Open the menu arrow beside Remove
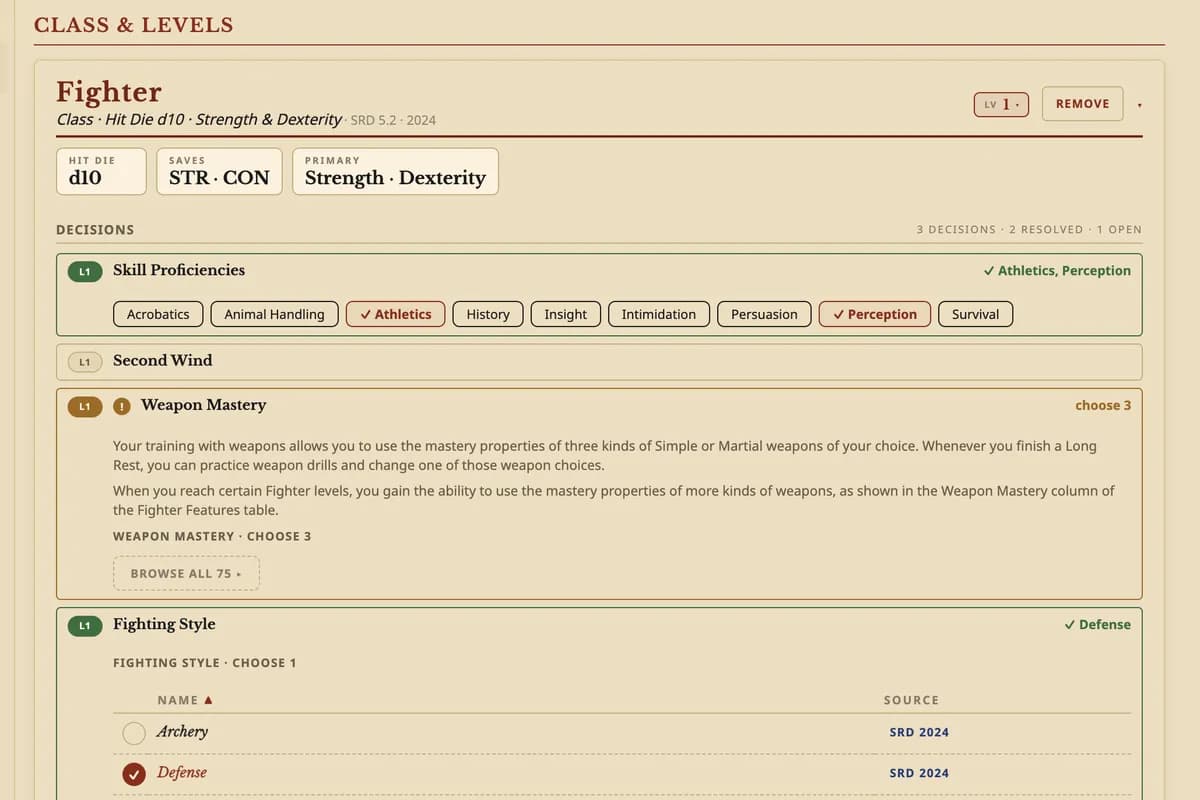The image size is (1200, 800). [1140, 105]
